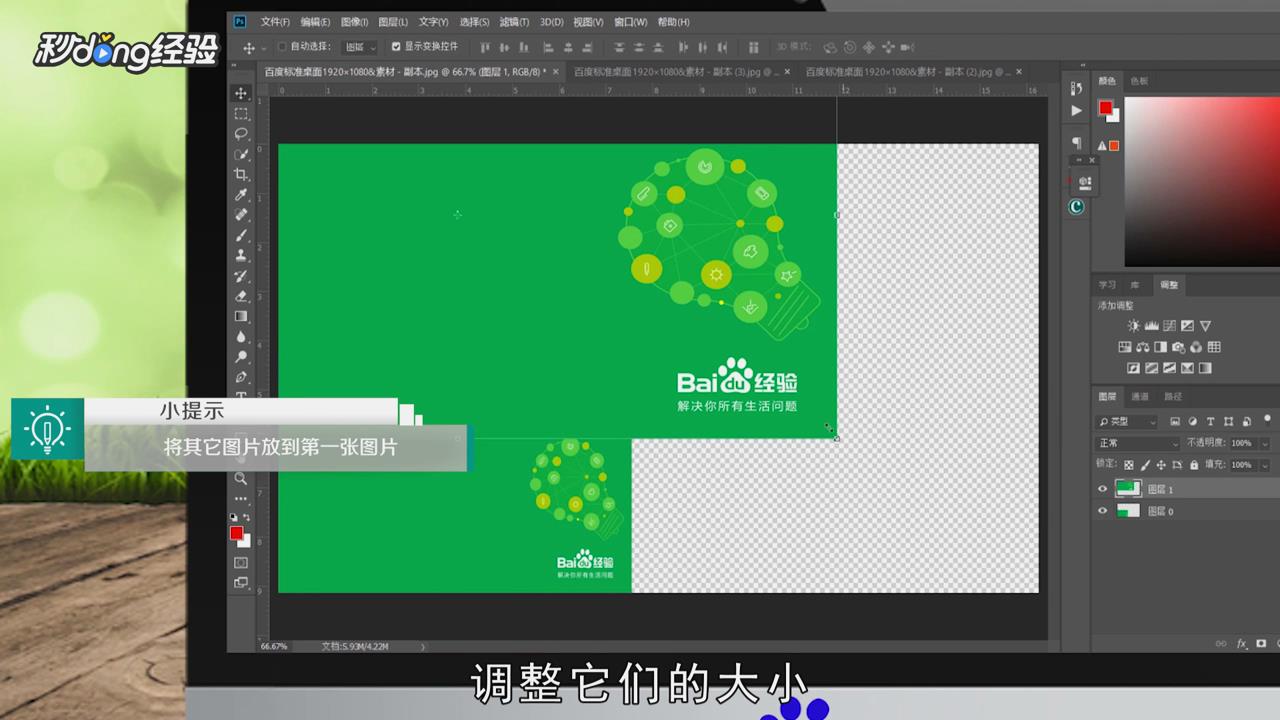The width and height of the screenshot is (1280, 720).
Task: Select the Blur tool
Action: 241,337
